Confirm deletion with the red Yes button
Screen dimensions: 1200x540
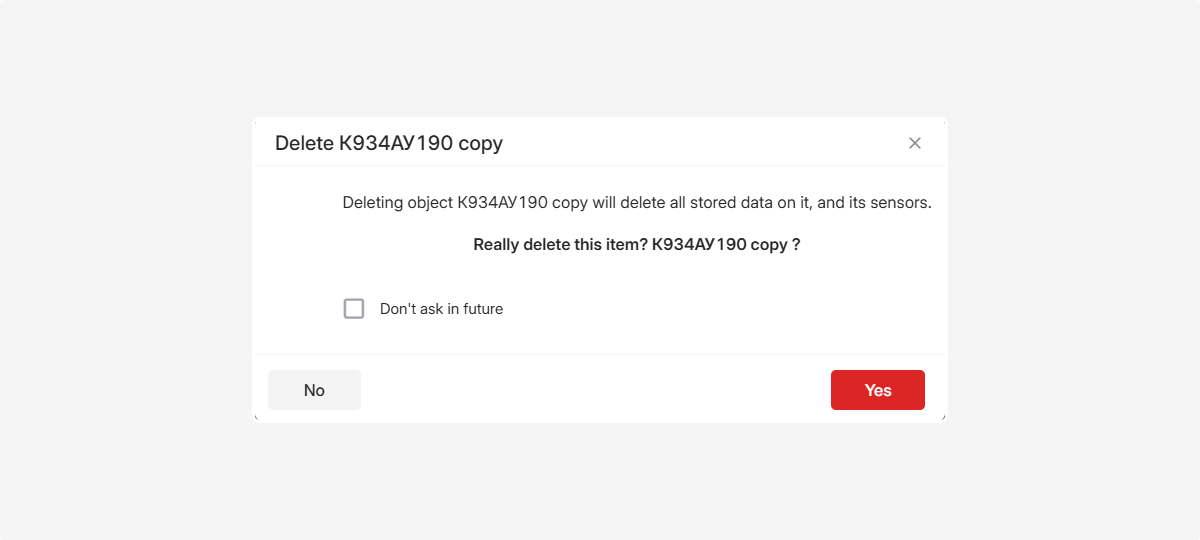pyautogui.click(x=877, y=390)
